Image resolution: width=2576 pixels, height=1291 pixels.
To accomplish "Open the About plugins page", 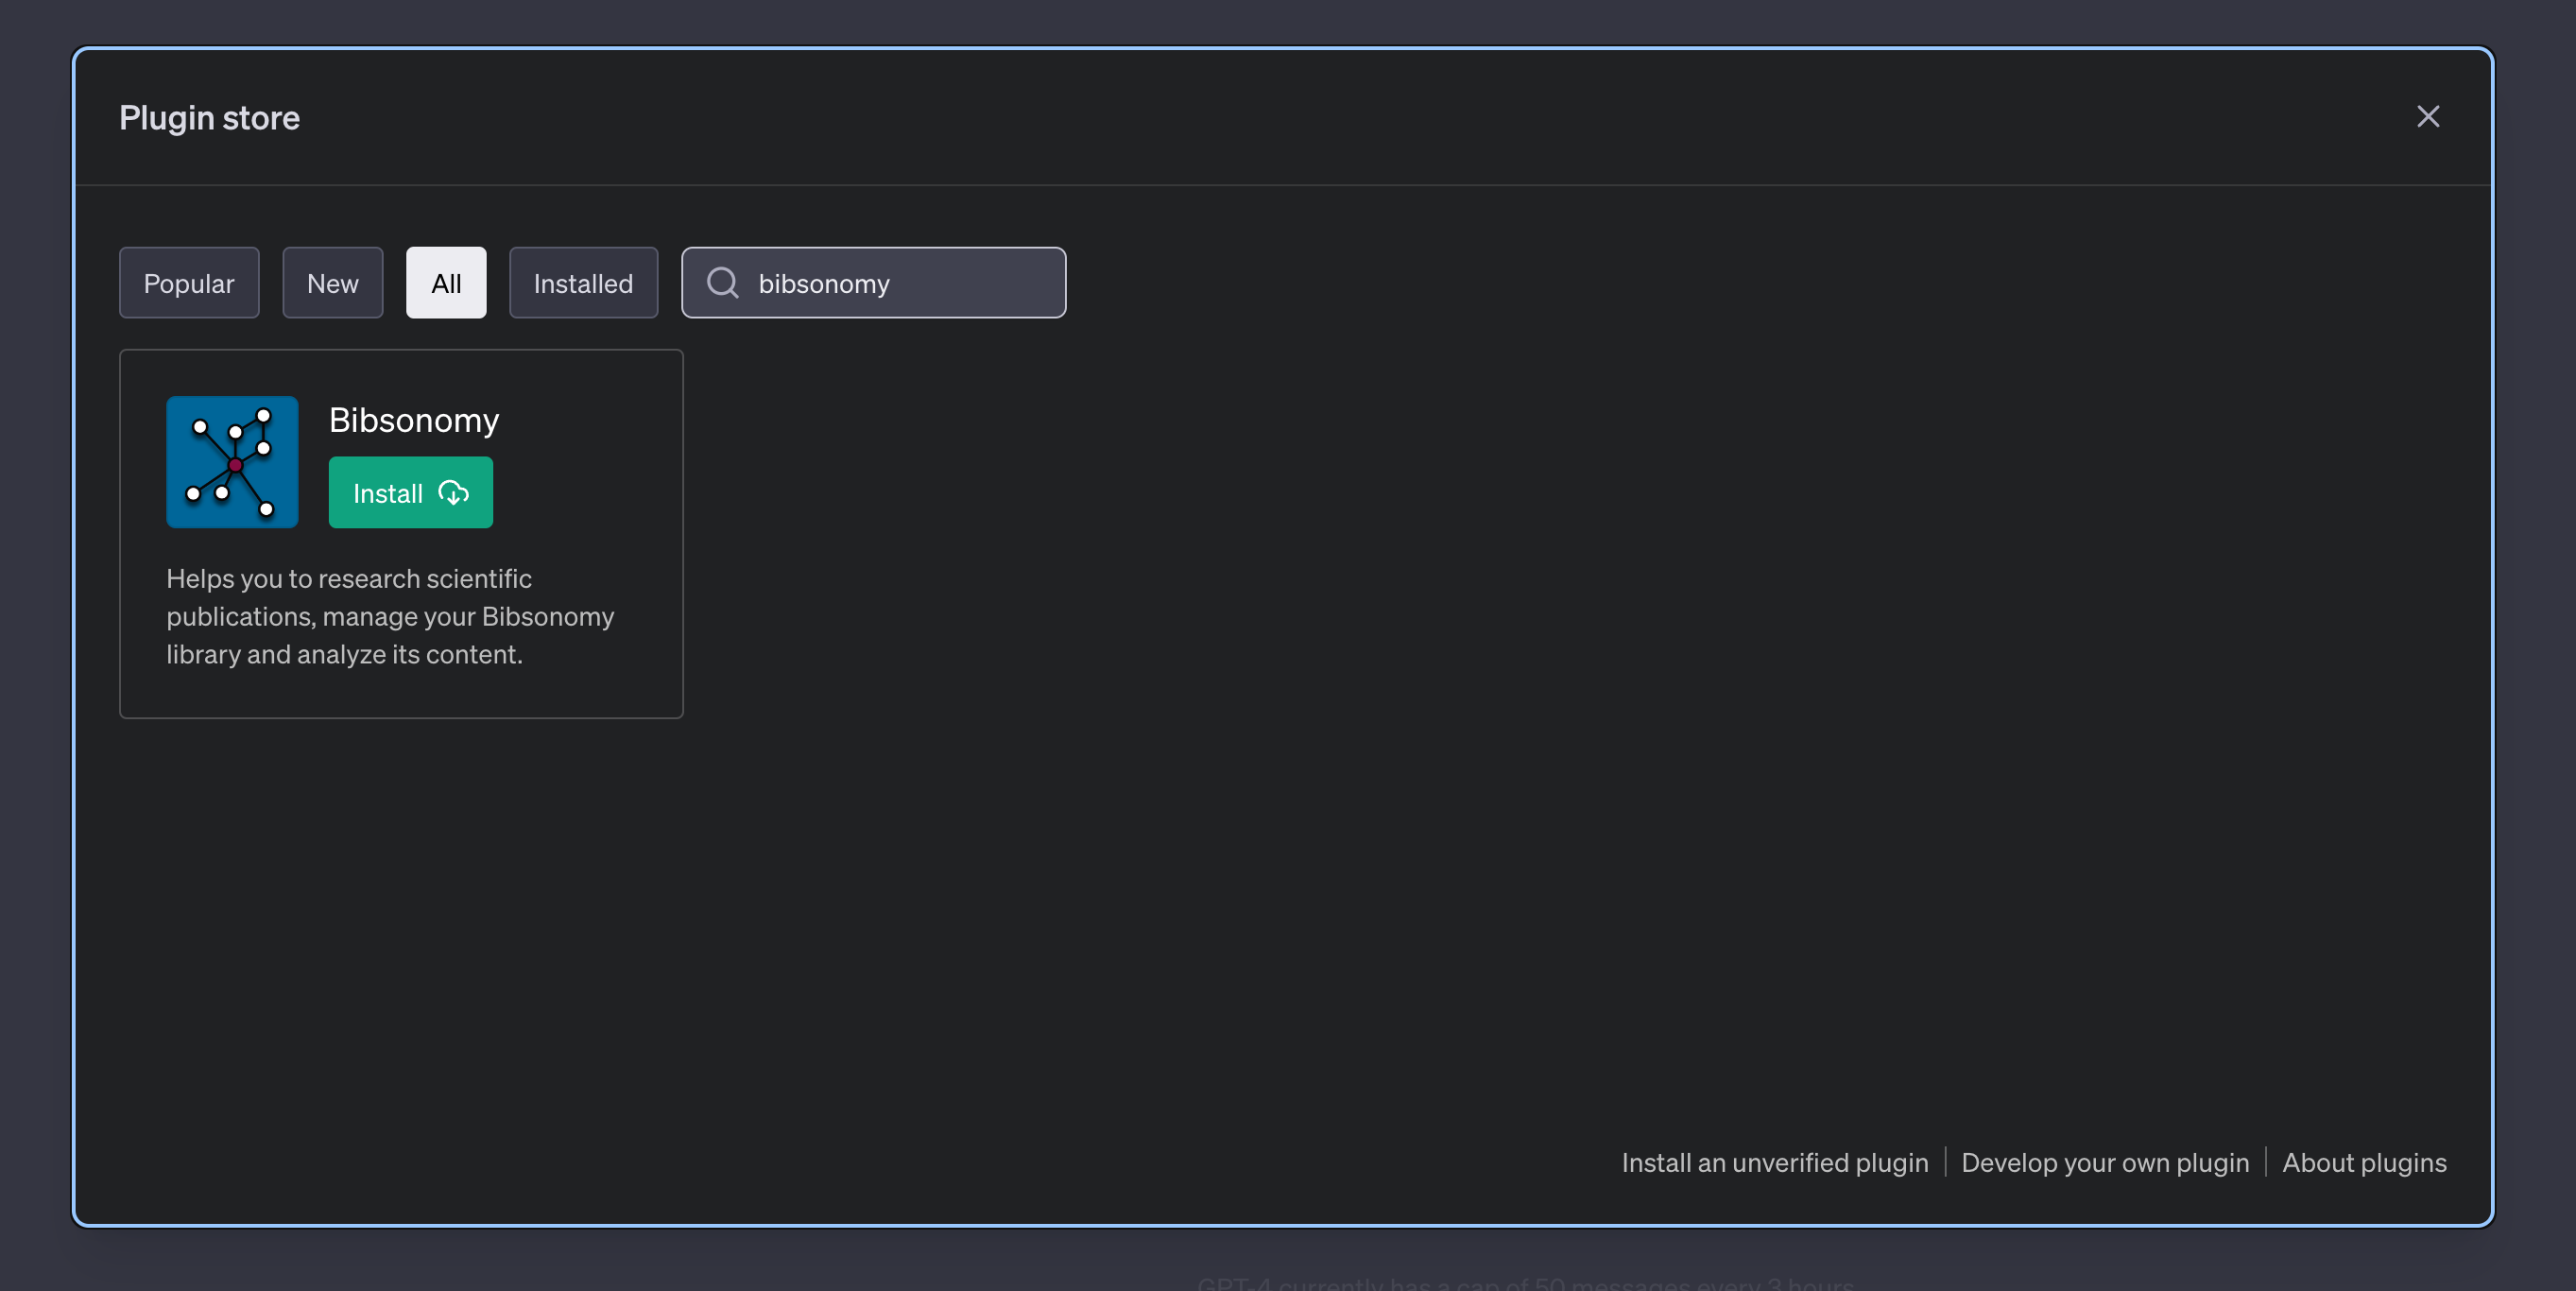I will (x=2364, y=1162).
